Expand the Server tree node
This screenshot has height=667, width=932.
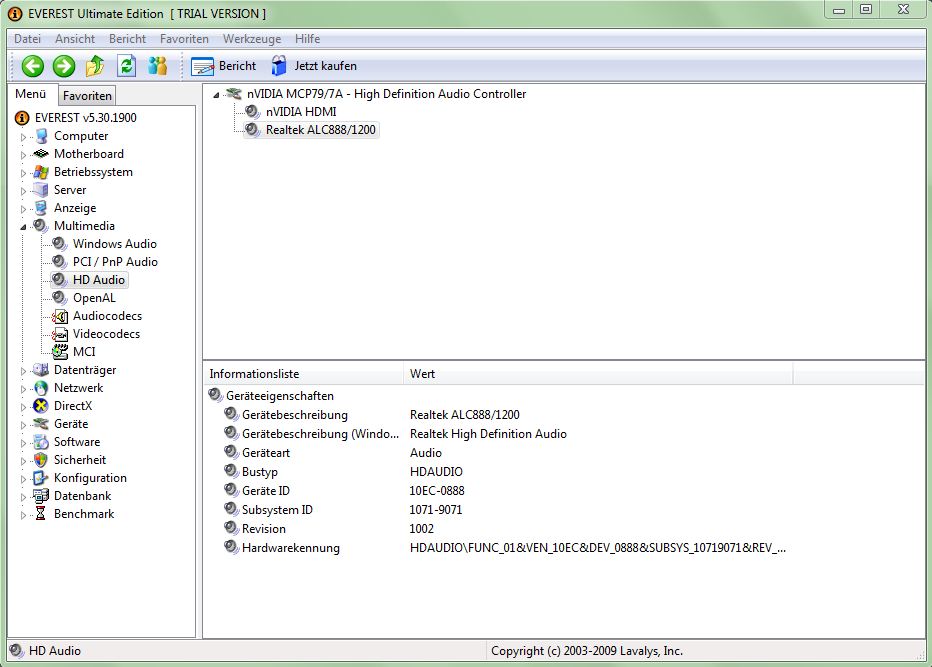(23, 191)
